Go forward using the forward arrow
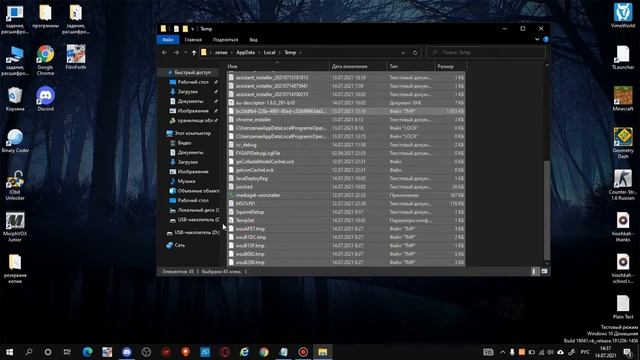 (176, 52)
